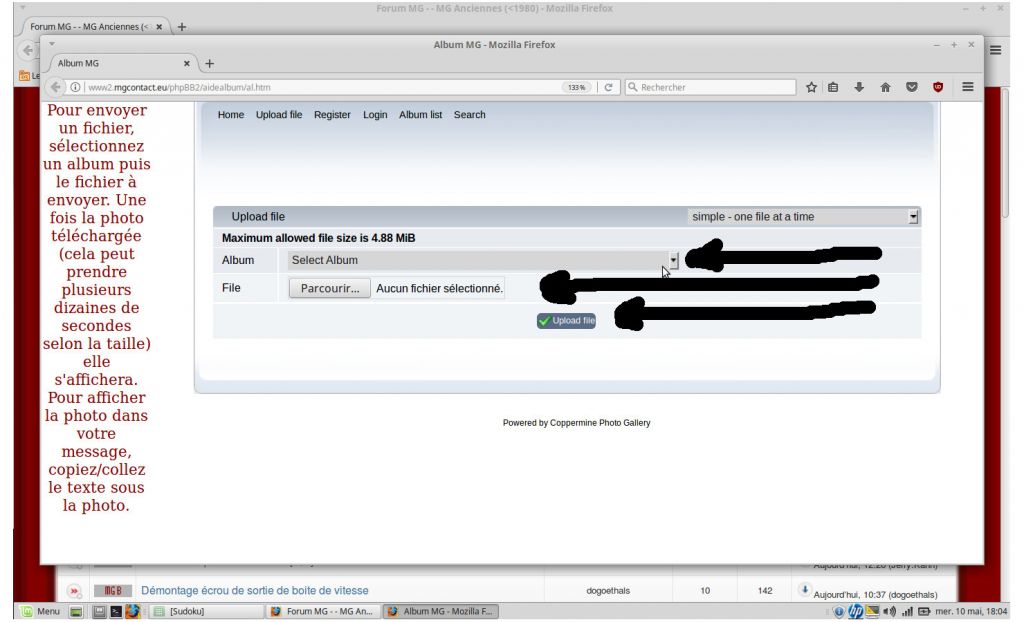Open the downloads arrow icon

click(x=859, y=87)
